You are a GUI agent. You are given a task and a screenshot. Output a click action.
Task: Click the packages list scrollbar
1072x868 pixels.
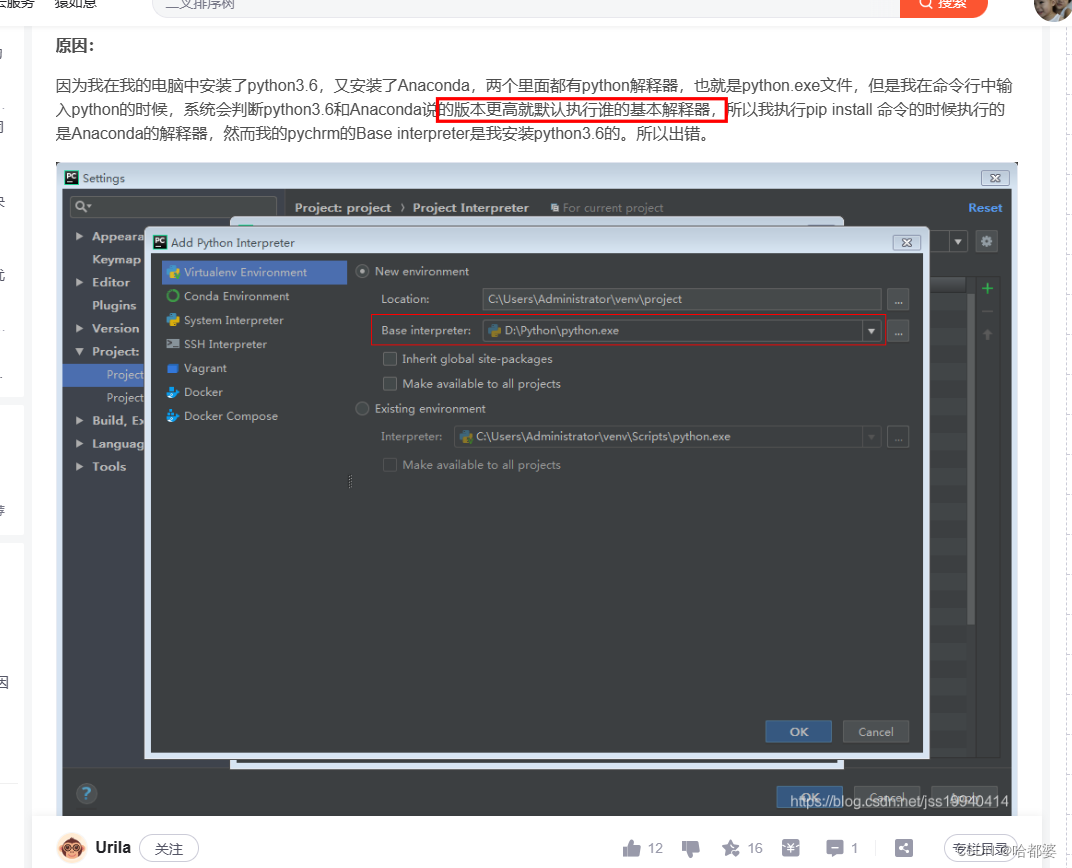971,458
